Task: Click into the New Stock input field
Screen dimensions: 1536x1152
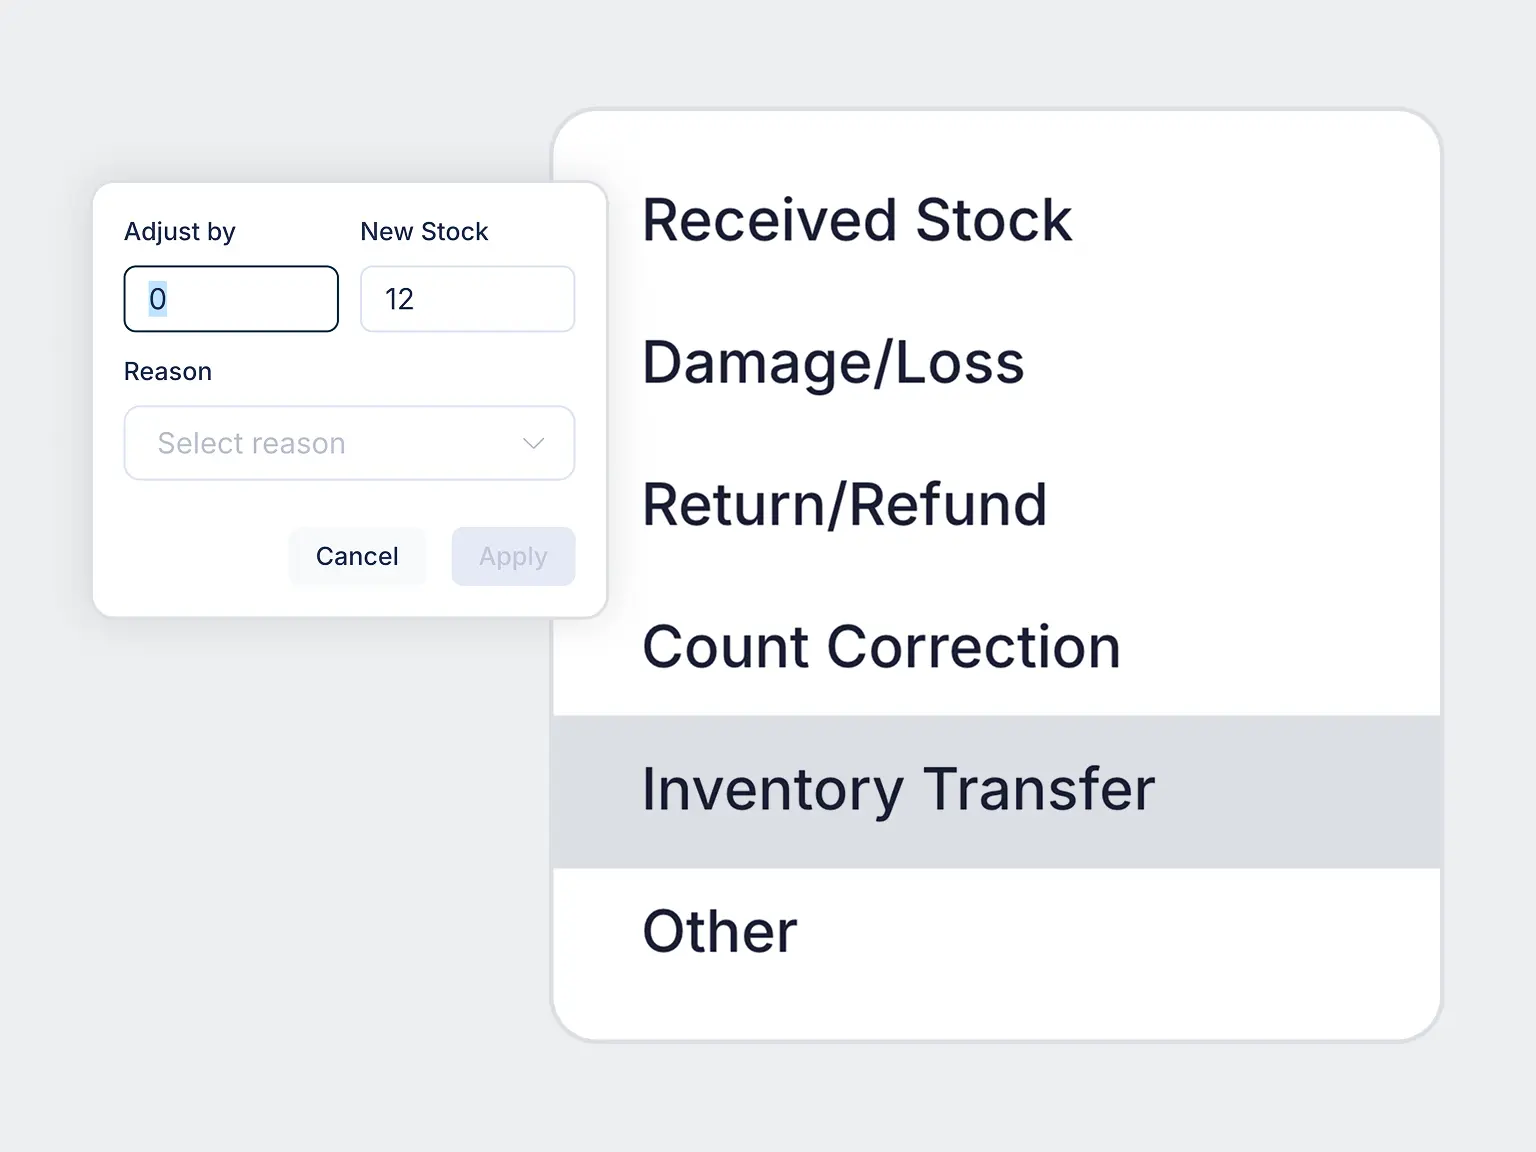Action: pyautogui.click(x=467, y=299)
